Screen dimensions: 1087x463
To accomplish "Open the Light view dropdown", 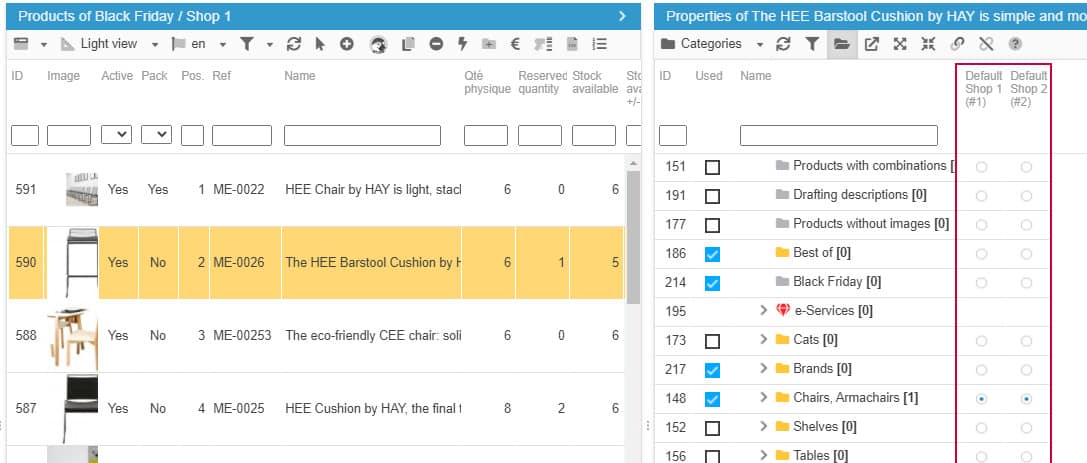I will point(155,44).
